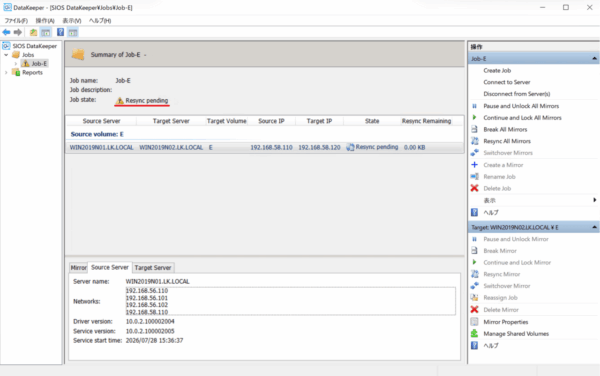Select the Reports tree item
Screen dimensions: 600x376
(x=32, y=72)
